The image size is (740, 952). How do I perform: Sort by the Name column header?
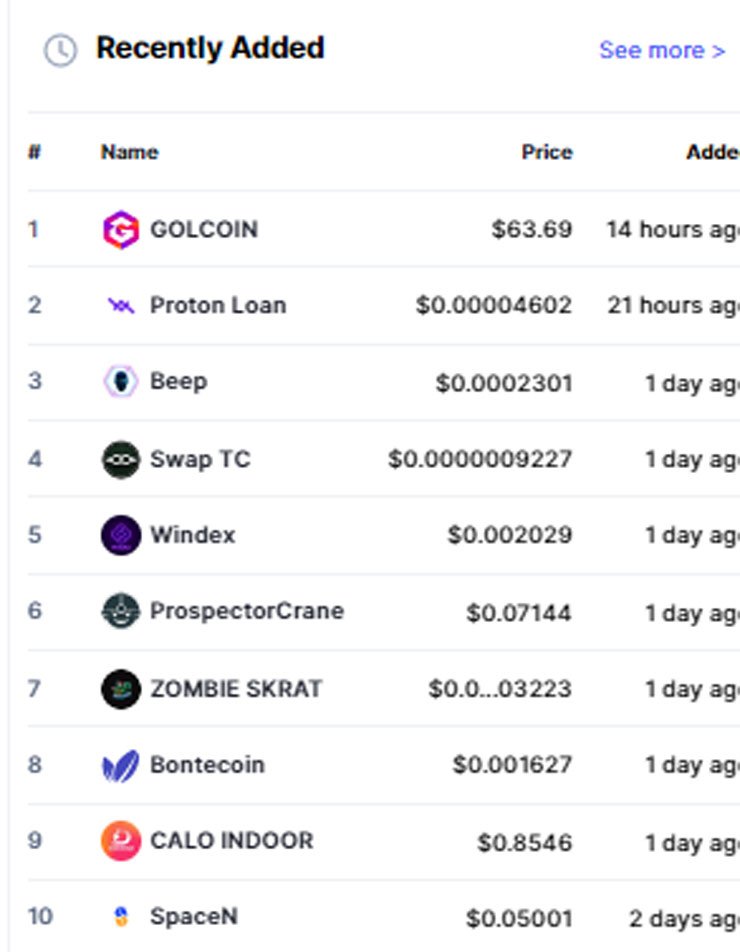[129, 152]
